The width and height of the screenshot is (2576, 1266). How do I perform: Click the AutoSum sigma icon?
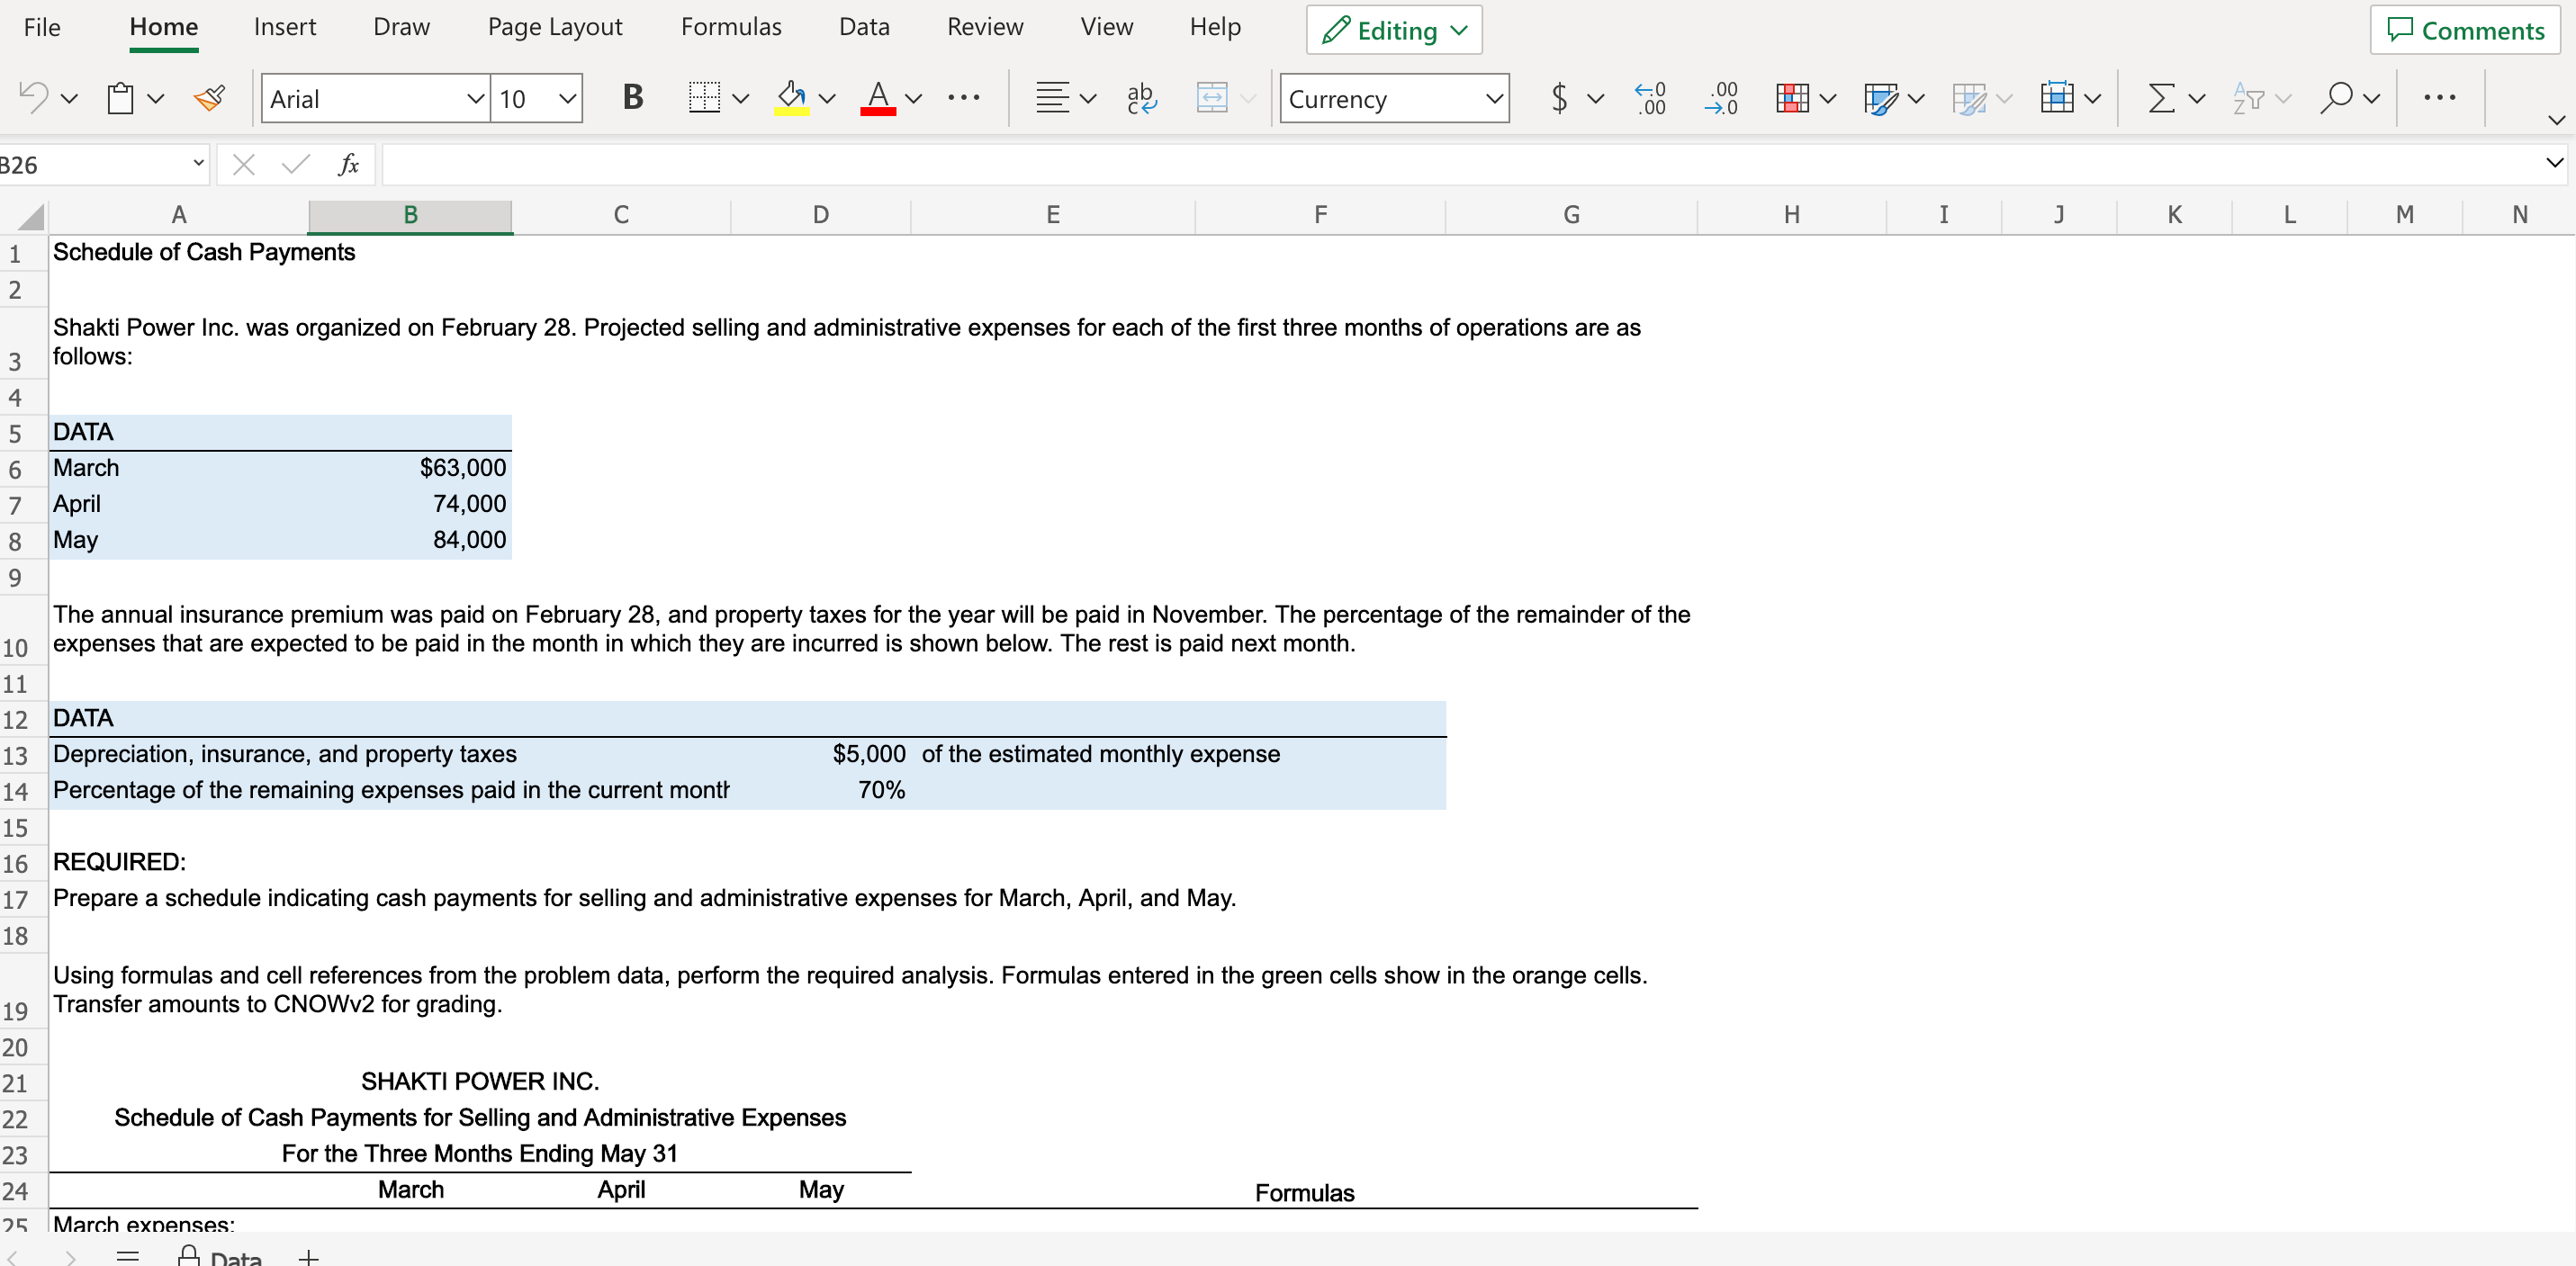coord(2161,98)
